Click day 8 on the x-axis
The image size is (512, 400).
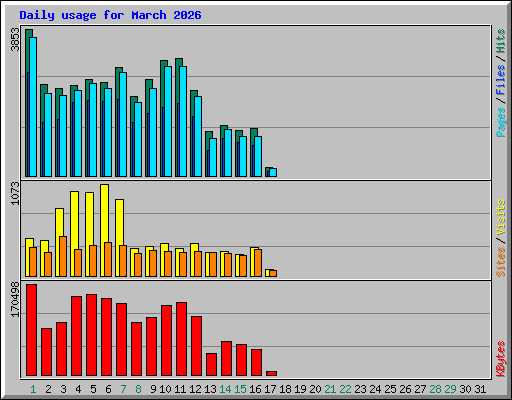138,389
